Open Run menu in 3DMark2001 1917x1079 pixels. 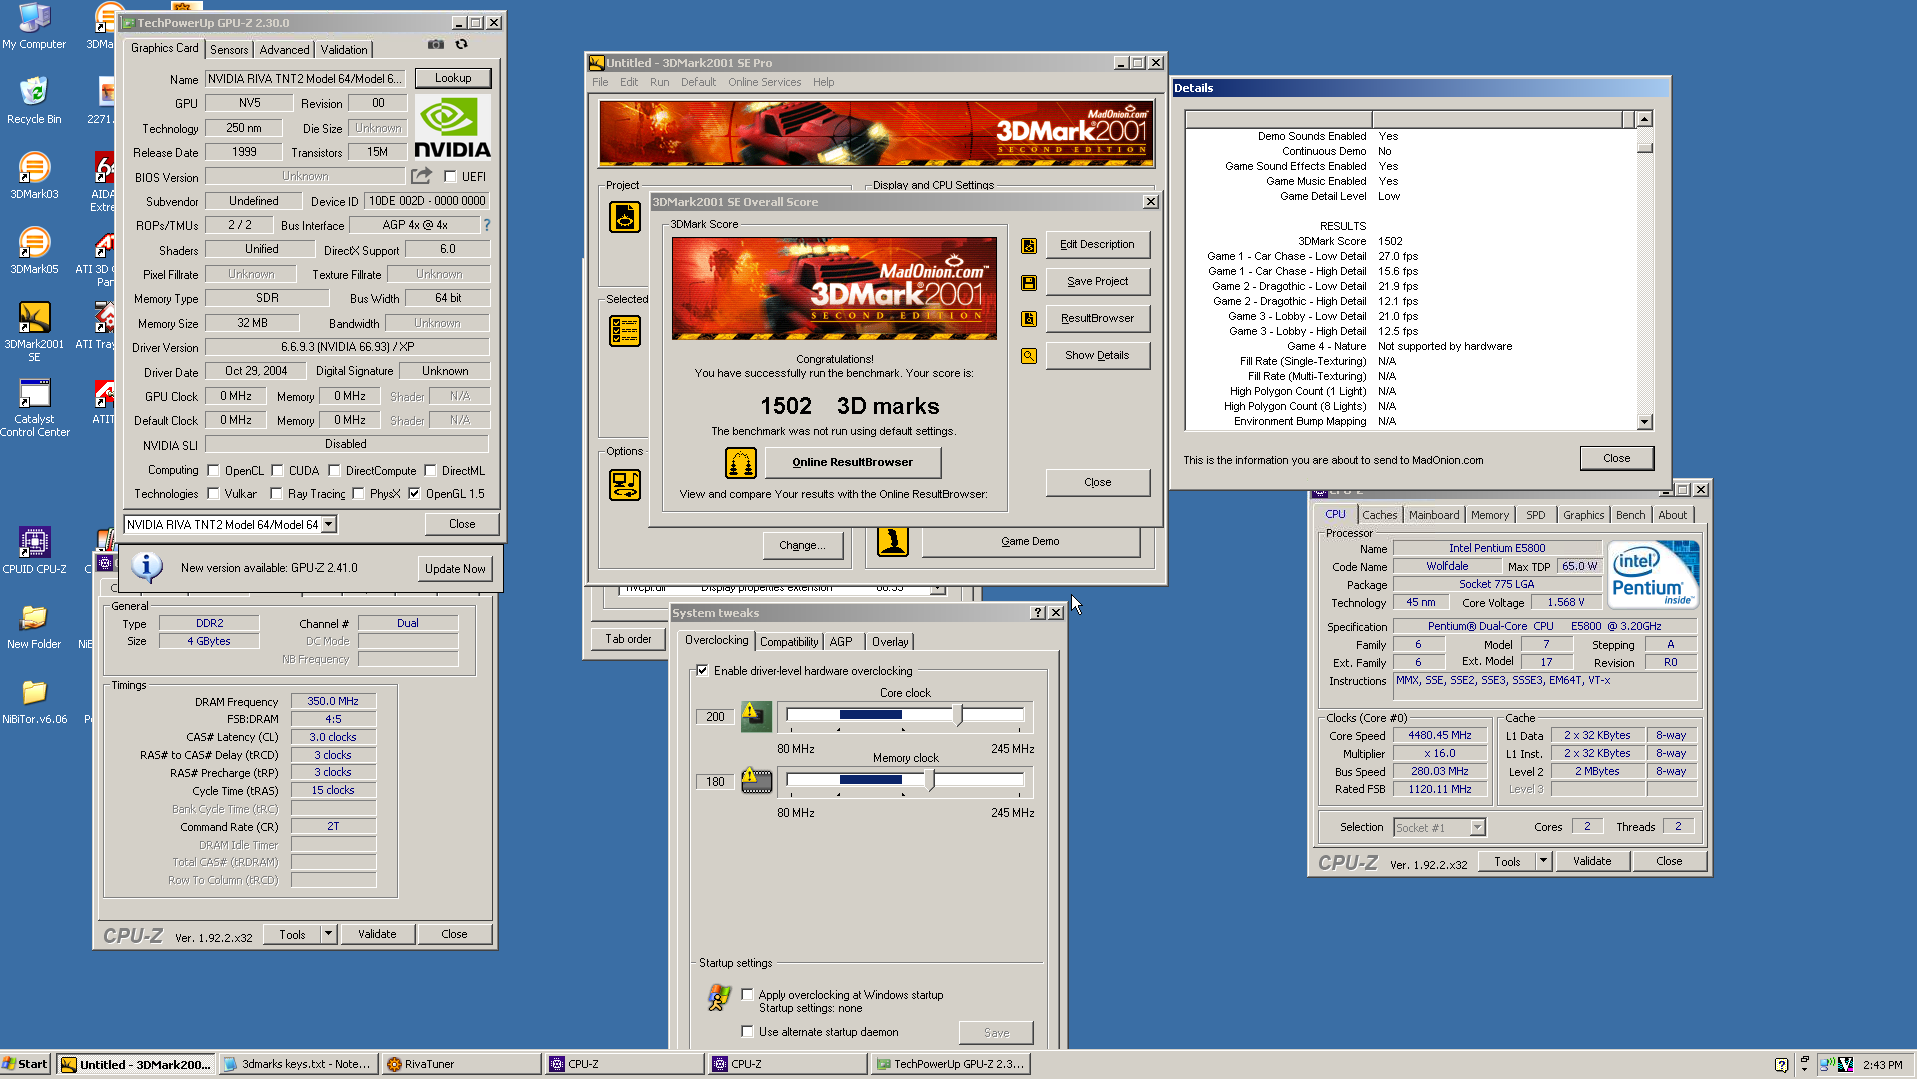pyautogui.click(x=659, y=83)
